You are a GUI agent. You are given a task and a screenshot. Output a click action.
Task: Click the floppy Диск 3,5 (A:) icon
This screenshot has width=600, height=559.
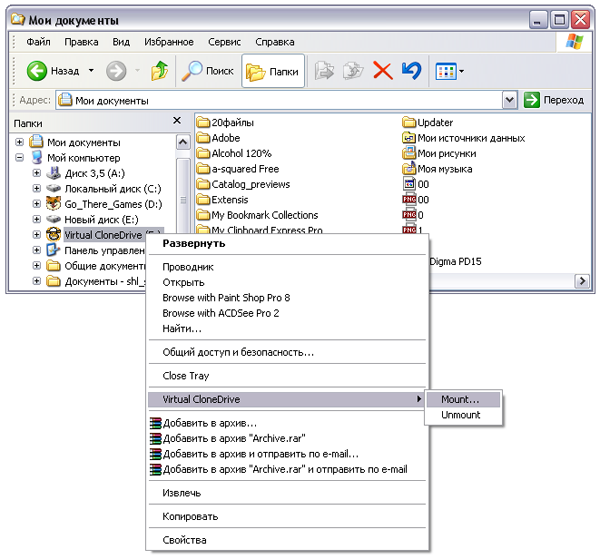pos(53,173)
